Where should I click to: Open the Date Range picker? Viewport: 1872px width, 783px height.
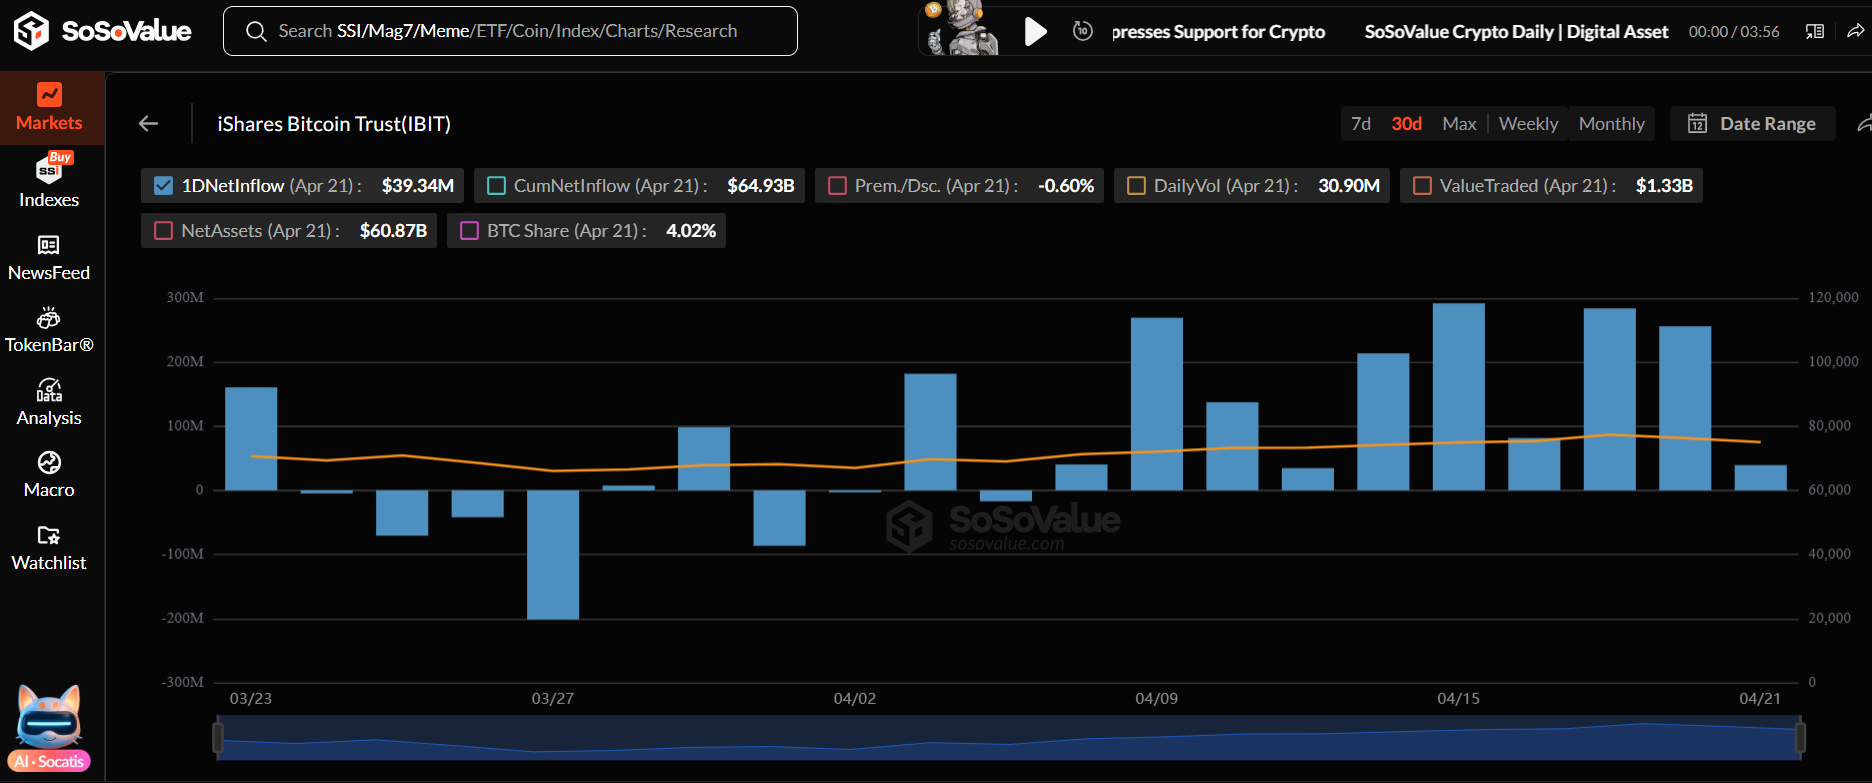tap(1752, 124)
